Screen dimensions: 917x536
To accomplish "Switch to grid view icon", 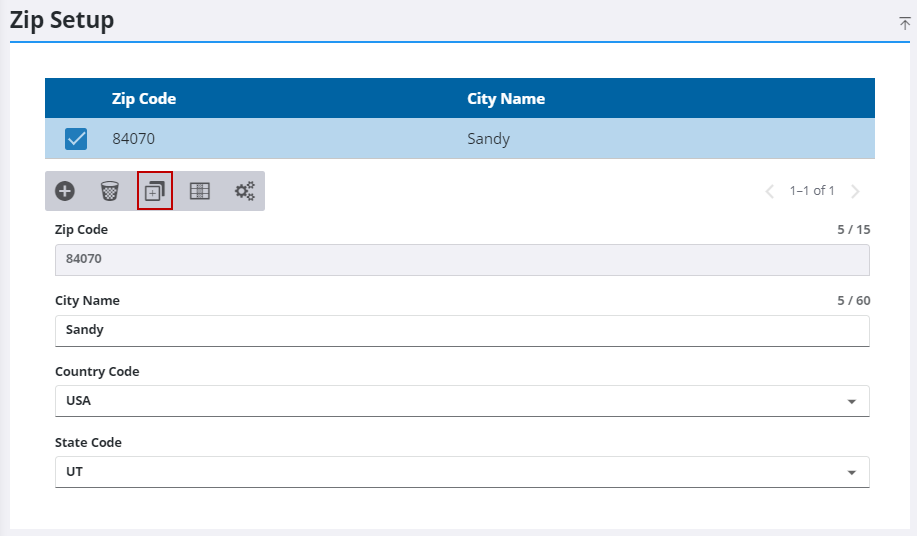I will coord(200,191).
